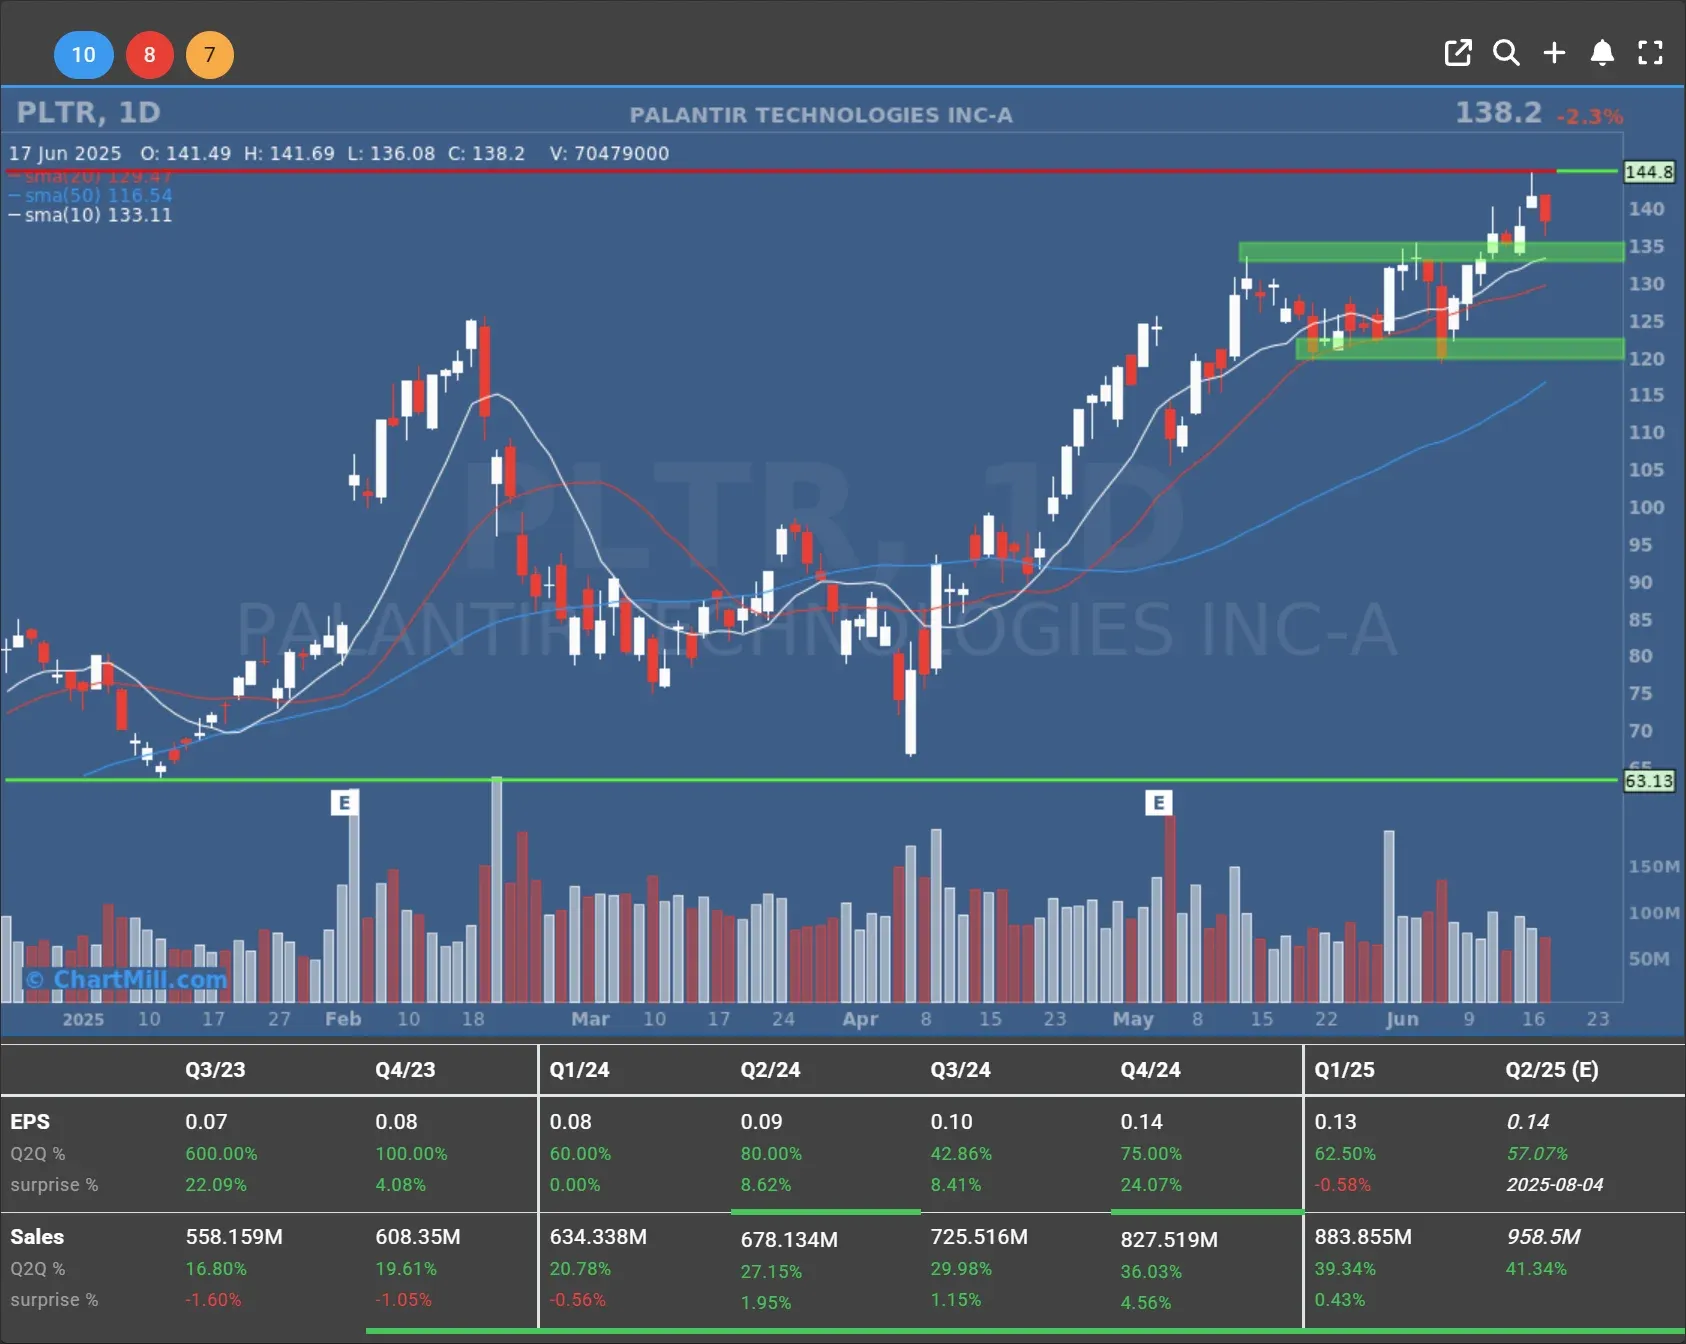Click the sma(50) 116.54 legend
Image resolution: width=1686 pixels, height=1344 pixels.
(91, 195)
